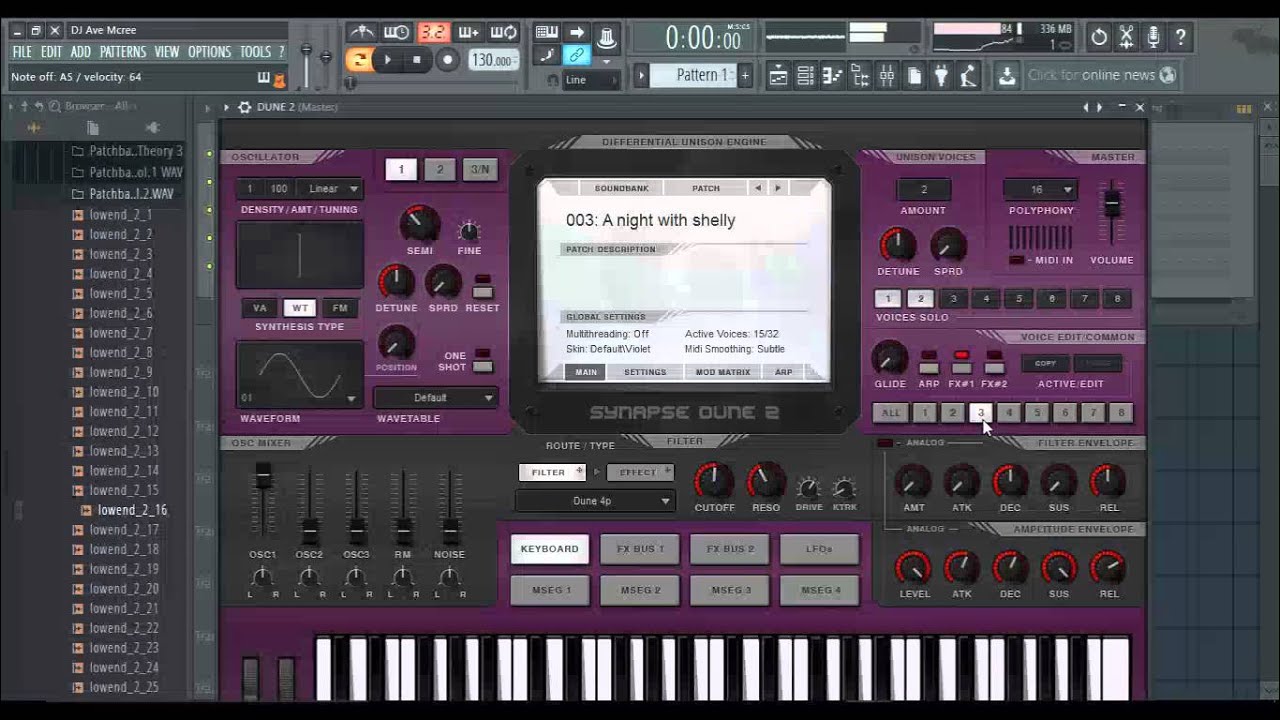Screen dimensions: 1280x720
Task: Open the Mixer panel icon
Action: coord(886,77)
